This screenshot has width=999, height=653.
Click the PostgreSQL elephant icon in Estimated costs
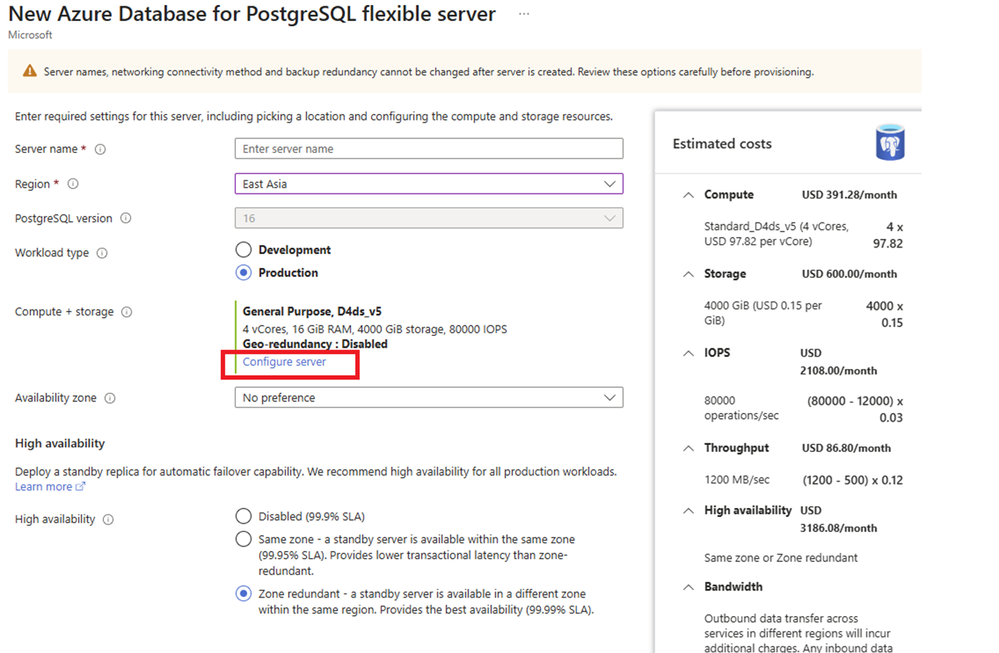(x=890, y=142)
